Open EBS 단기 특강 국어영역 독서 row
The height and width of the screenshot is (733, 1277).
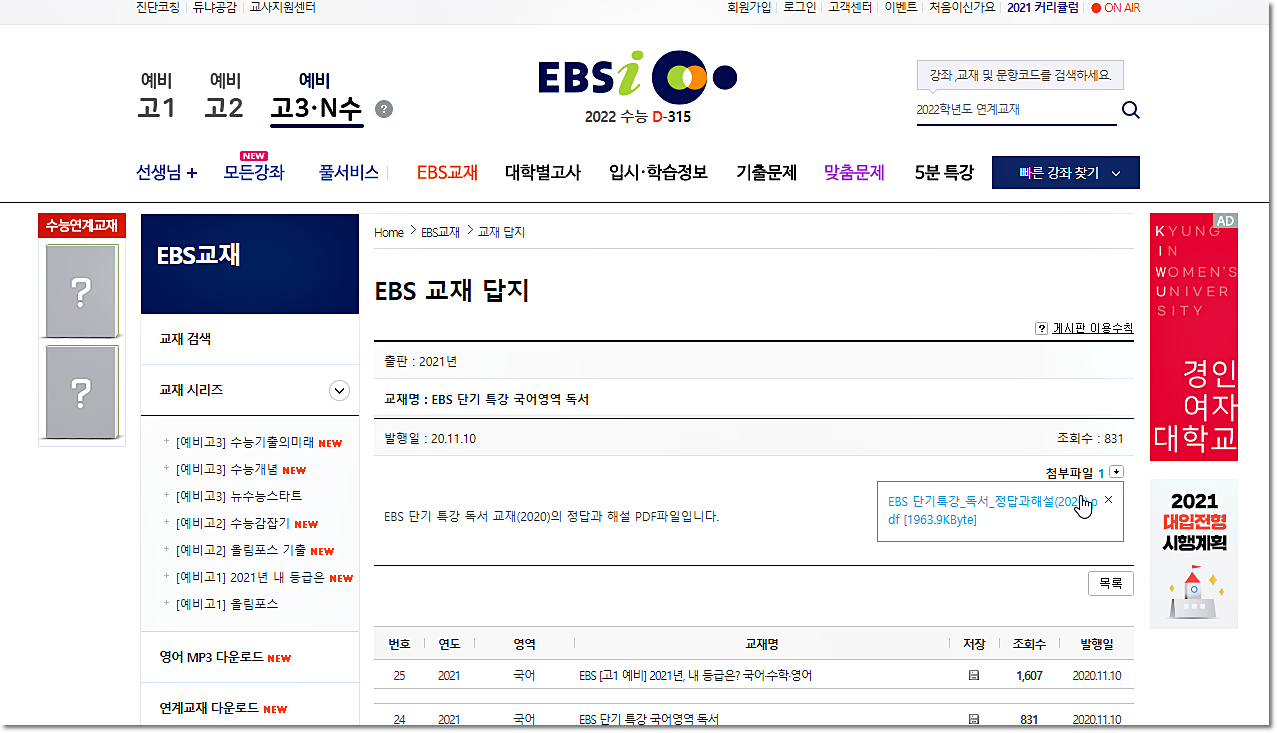point(648,719)
